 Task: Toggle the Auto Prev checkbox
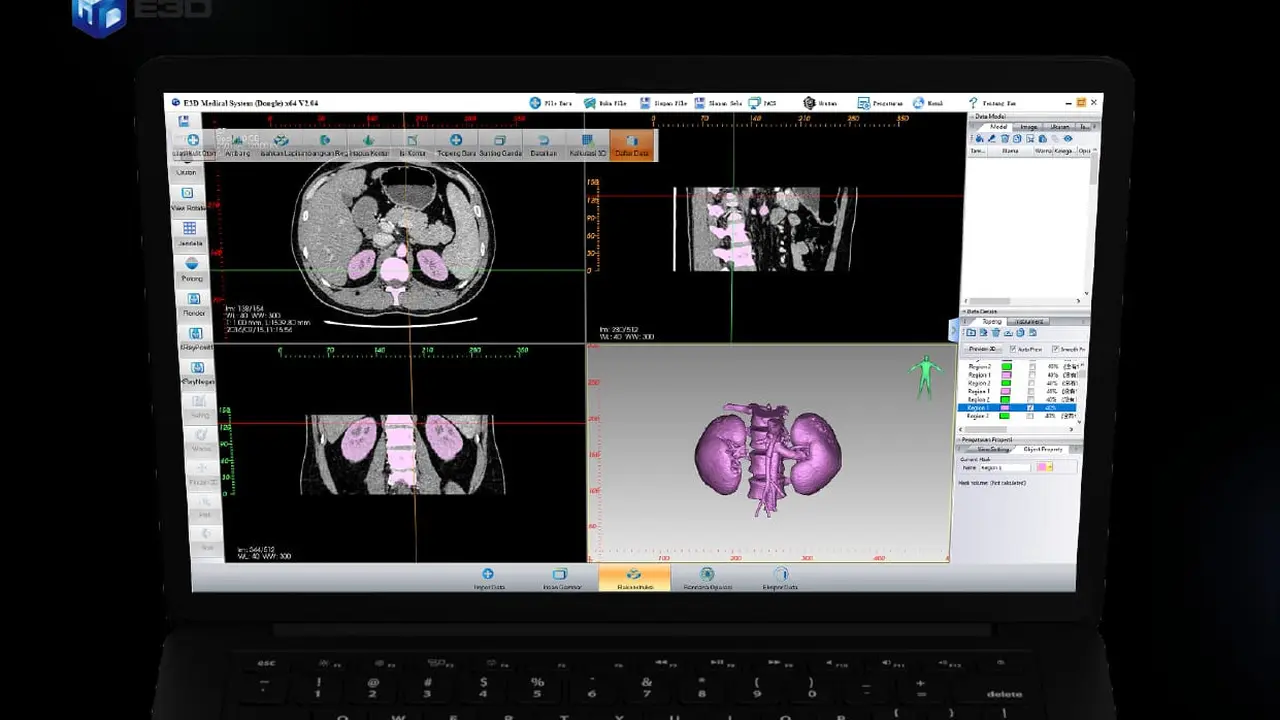[1013, 349]
